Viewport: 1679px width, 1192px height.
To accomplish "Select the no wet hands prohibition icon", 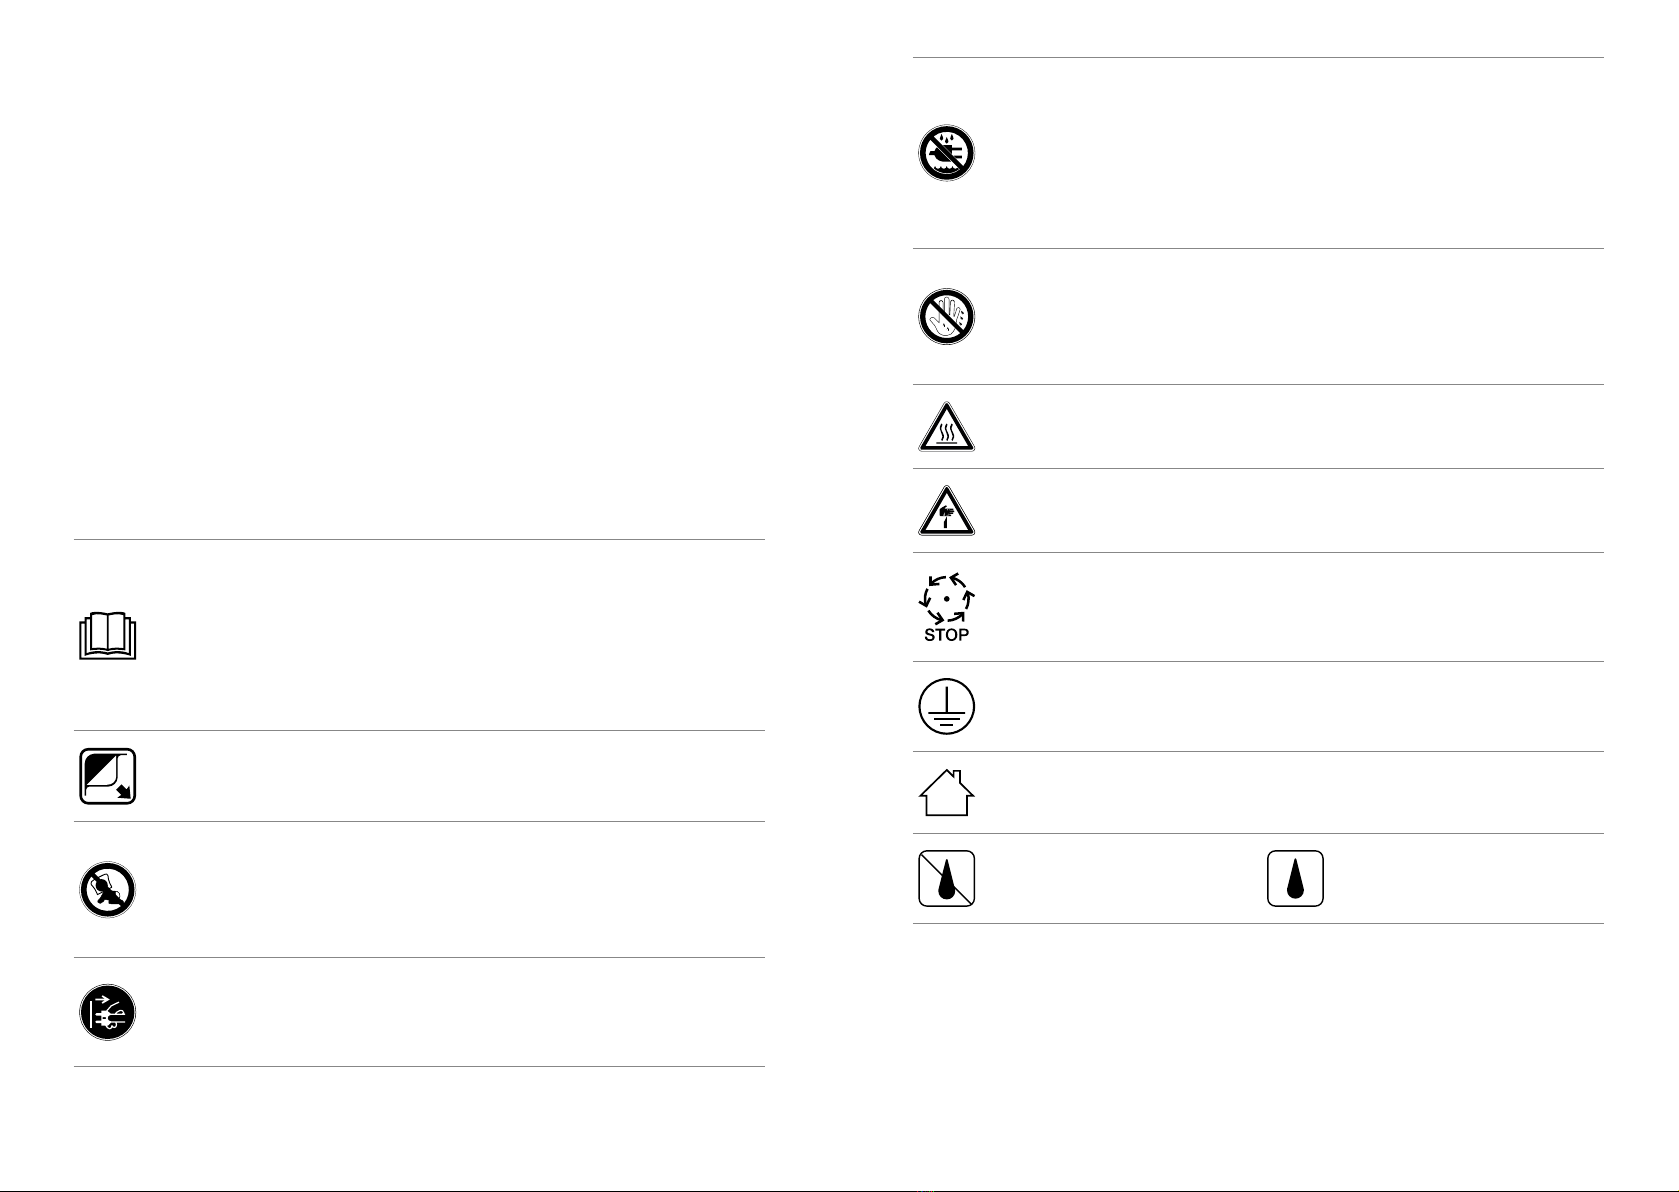I will [946, 318].
